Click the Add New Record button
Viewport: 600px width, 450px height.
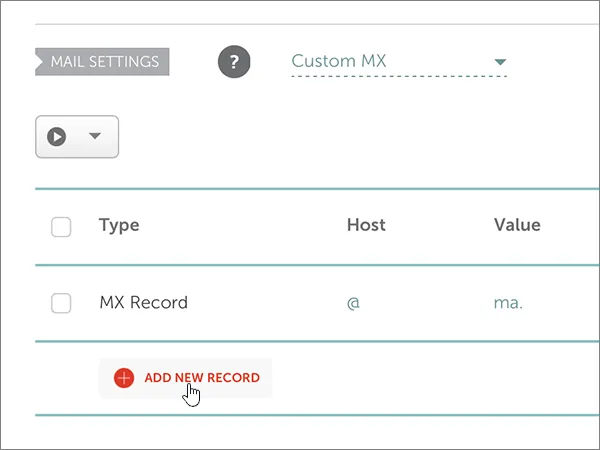(186, 378)
